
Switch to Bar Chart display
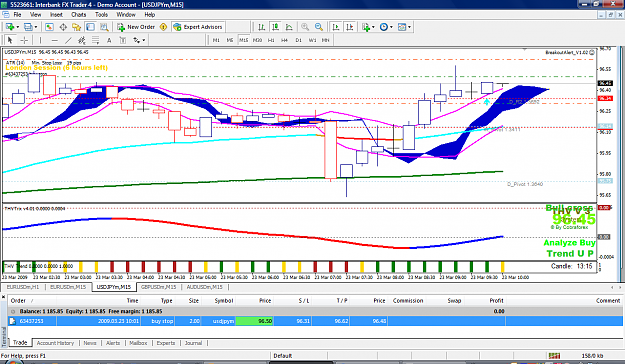pos(261,27)
